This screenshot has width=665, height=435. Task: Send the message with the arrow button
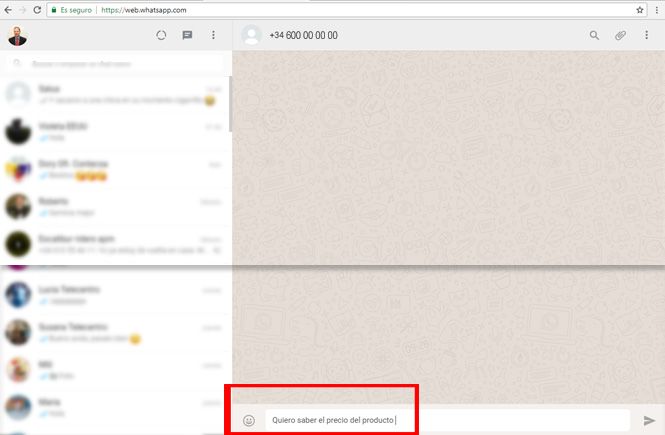click(x=649, y=420)
